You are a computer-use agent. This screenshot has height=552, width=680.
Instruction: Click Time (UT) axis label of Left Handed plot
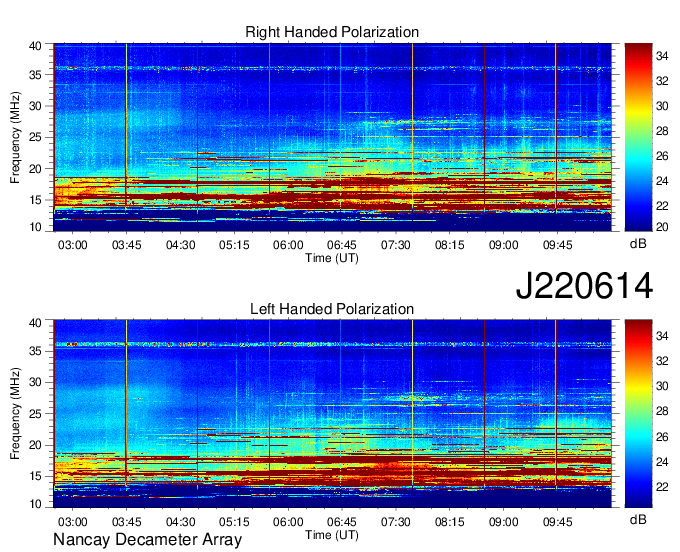332,535
